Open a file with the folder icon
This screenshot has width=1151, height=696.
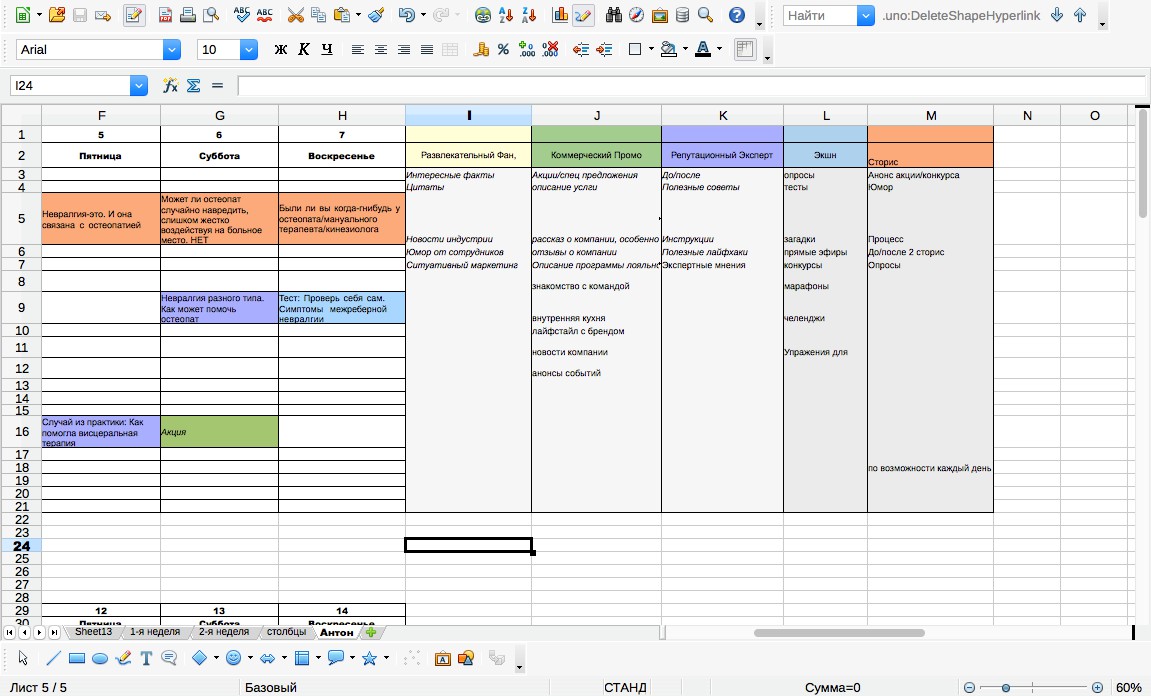(x=57, y=15)
